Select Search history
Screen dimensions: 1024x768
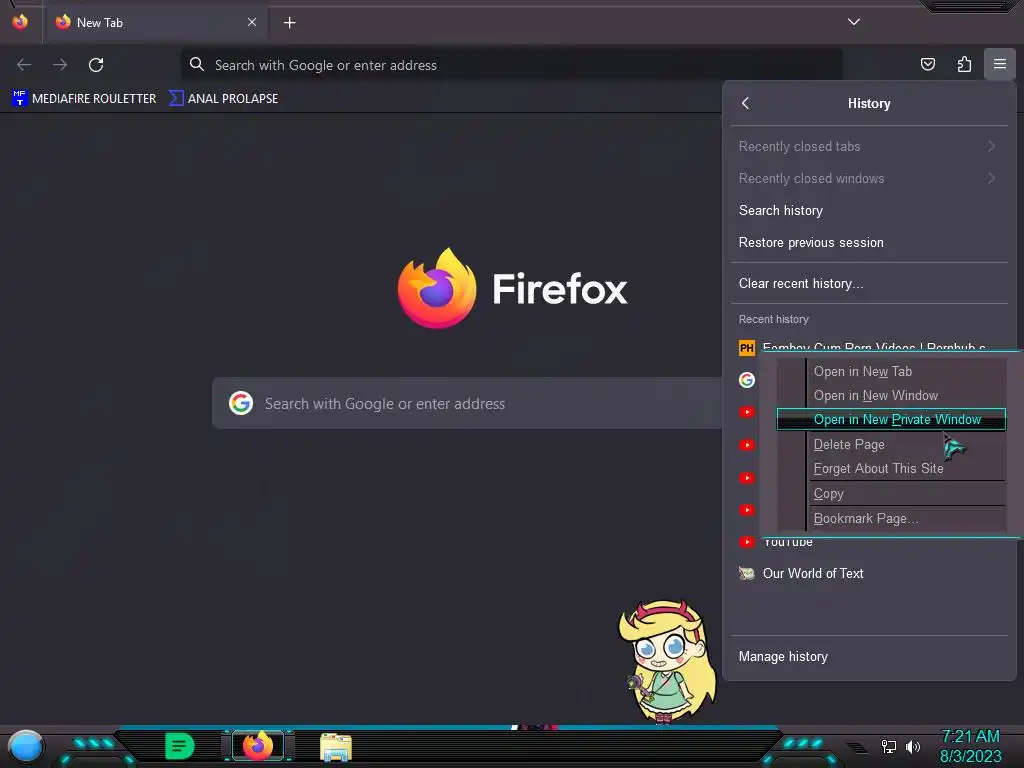click(869, 210)
